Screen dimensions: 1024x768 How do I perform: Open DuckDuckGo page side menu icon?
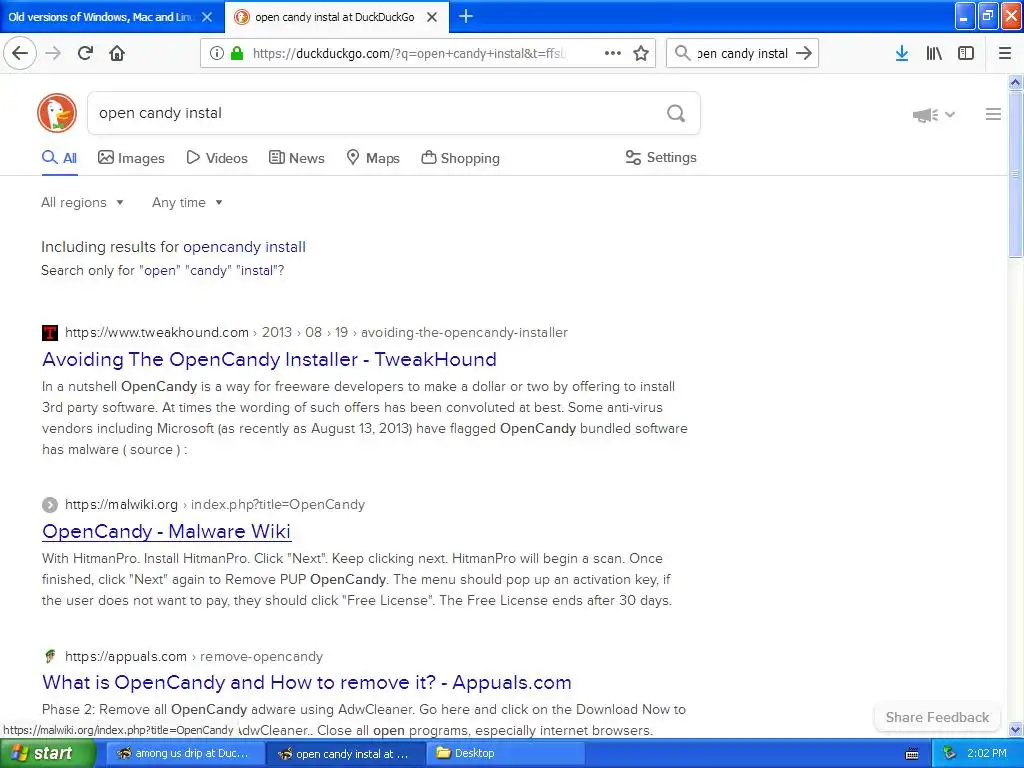pyautogui.click(x=993, y=114)
